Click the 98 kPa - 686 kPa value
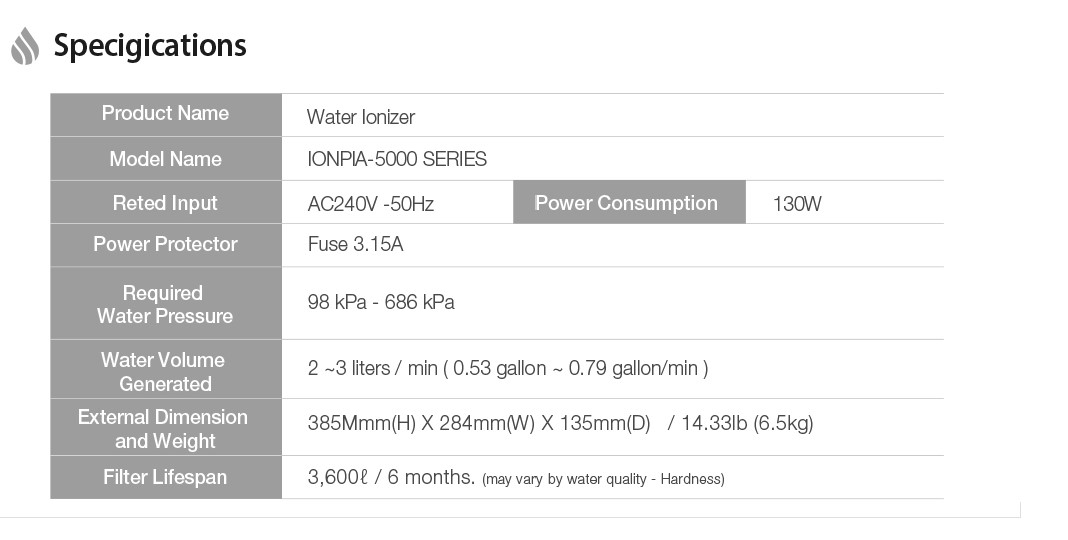Viewport: 1068px width, 540px height. 381,302
